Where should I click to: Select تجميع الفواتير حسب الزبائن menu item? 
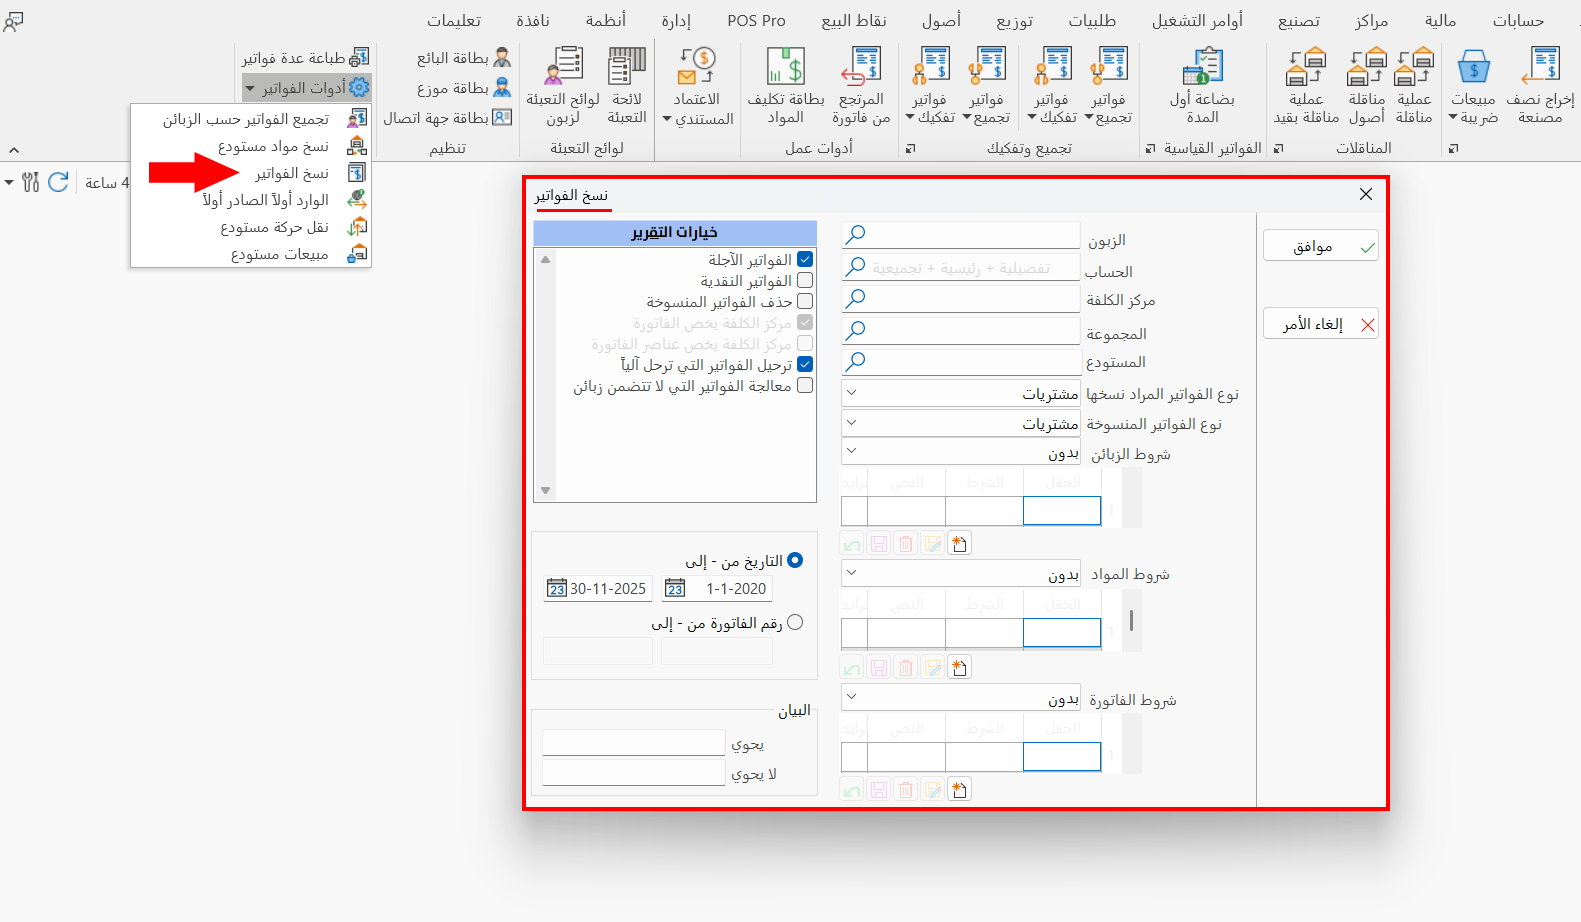(250, 119)
